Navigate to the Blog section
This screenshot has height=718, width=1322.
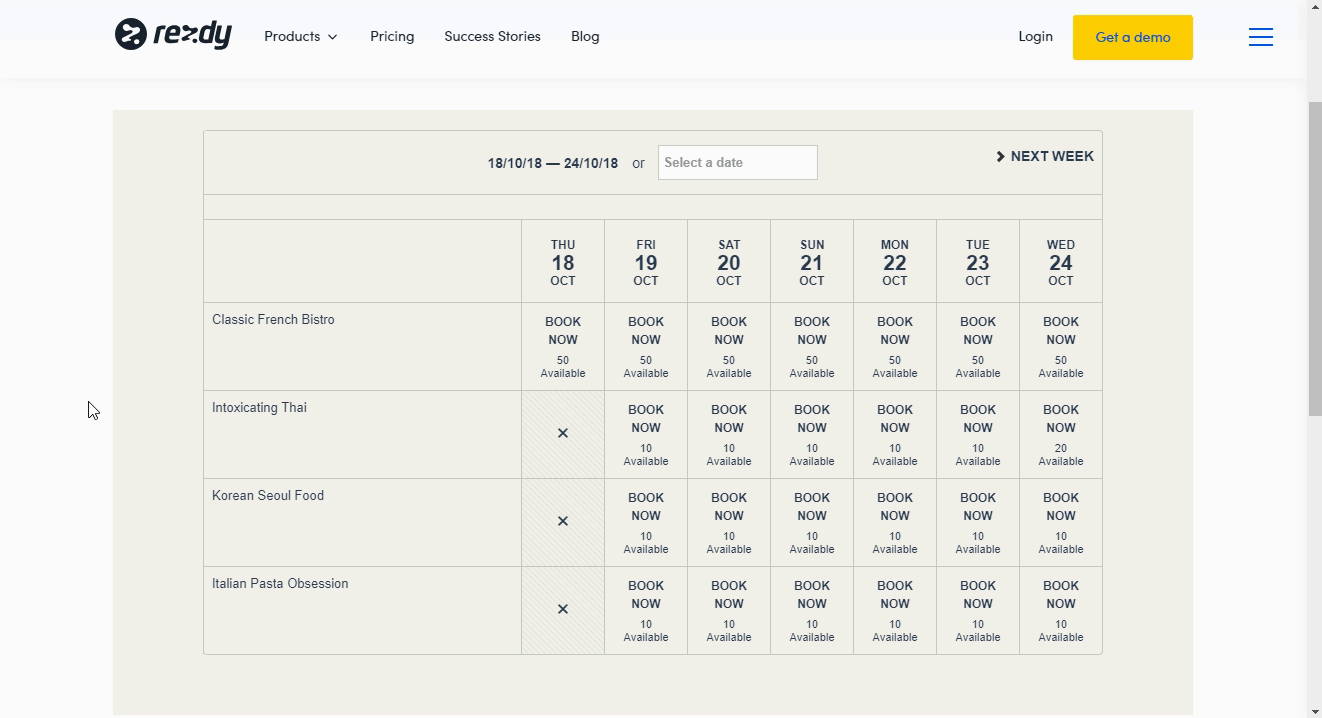pyautogui.click(x=585, y=36)
